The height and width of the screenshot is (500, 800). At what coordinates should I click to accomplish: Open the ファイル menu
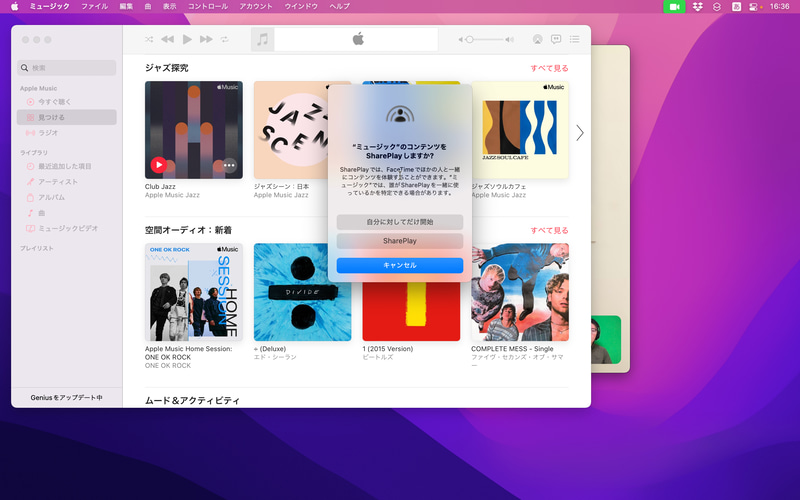point(94,6)
